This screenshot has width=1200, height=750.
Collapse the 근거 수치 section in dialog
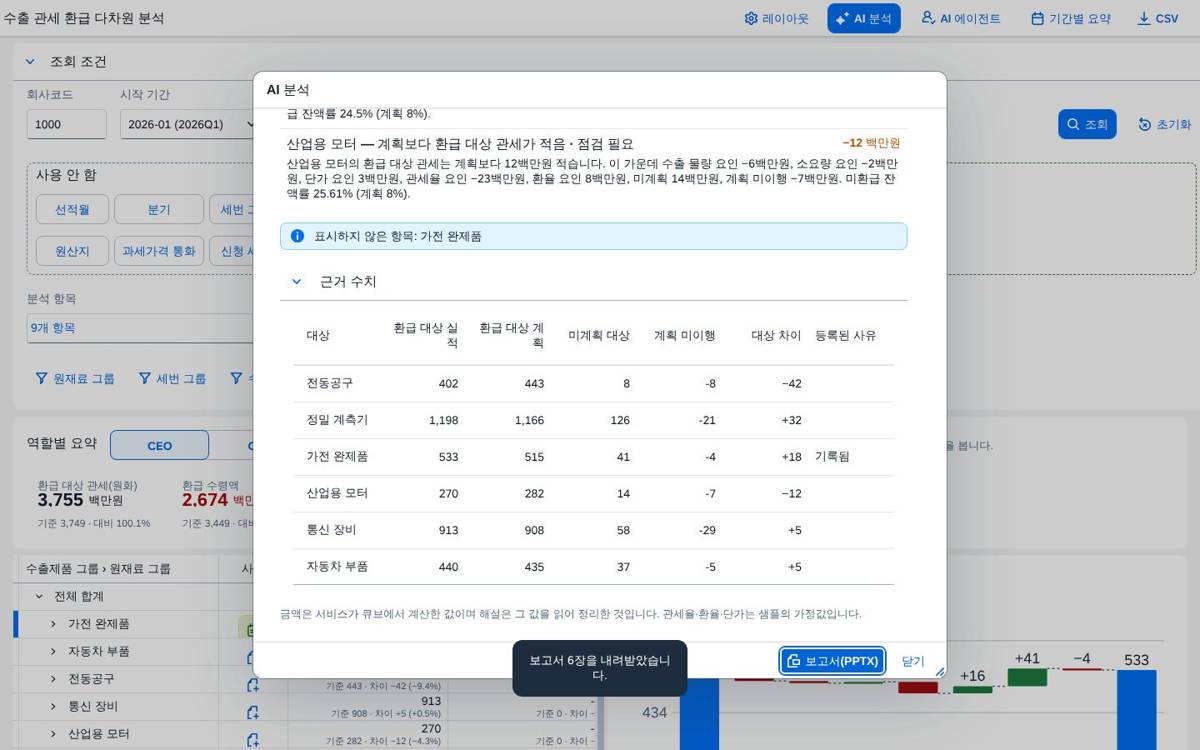click(296, 282)
